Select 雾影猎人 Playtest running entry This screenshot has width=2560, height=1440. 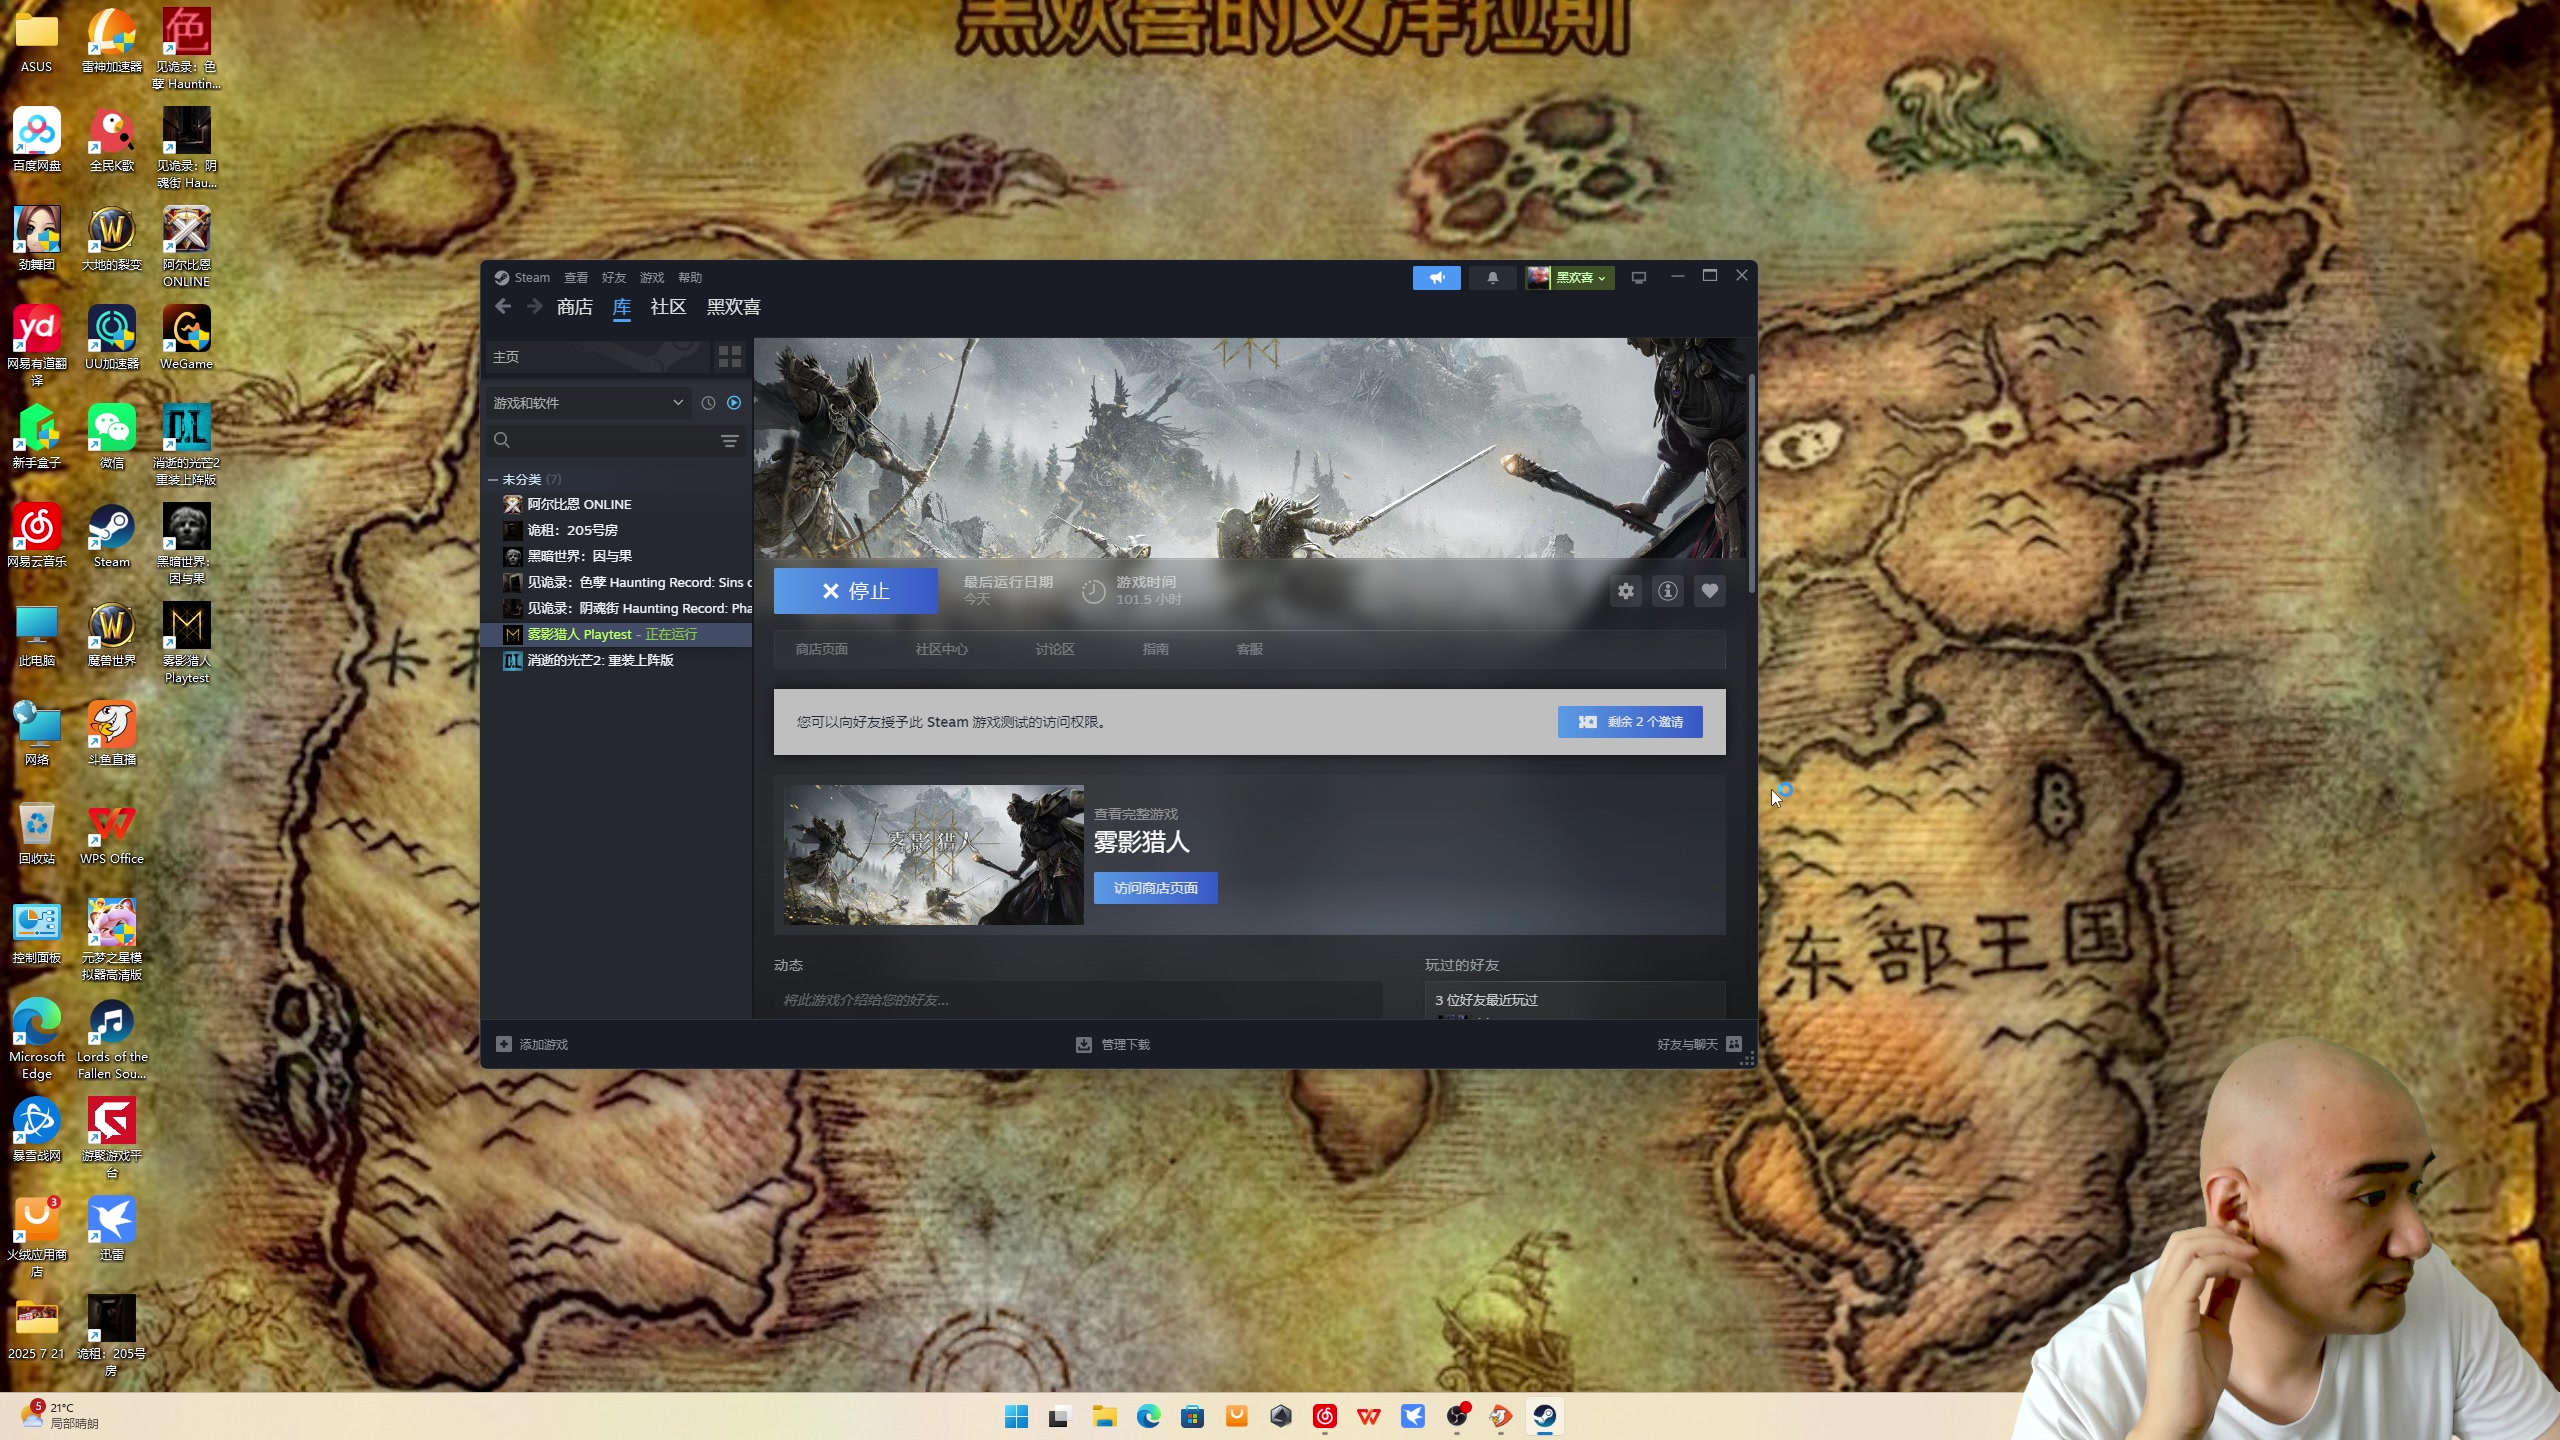[x=617, y=634]
